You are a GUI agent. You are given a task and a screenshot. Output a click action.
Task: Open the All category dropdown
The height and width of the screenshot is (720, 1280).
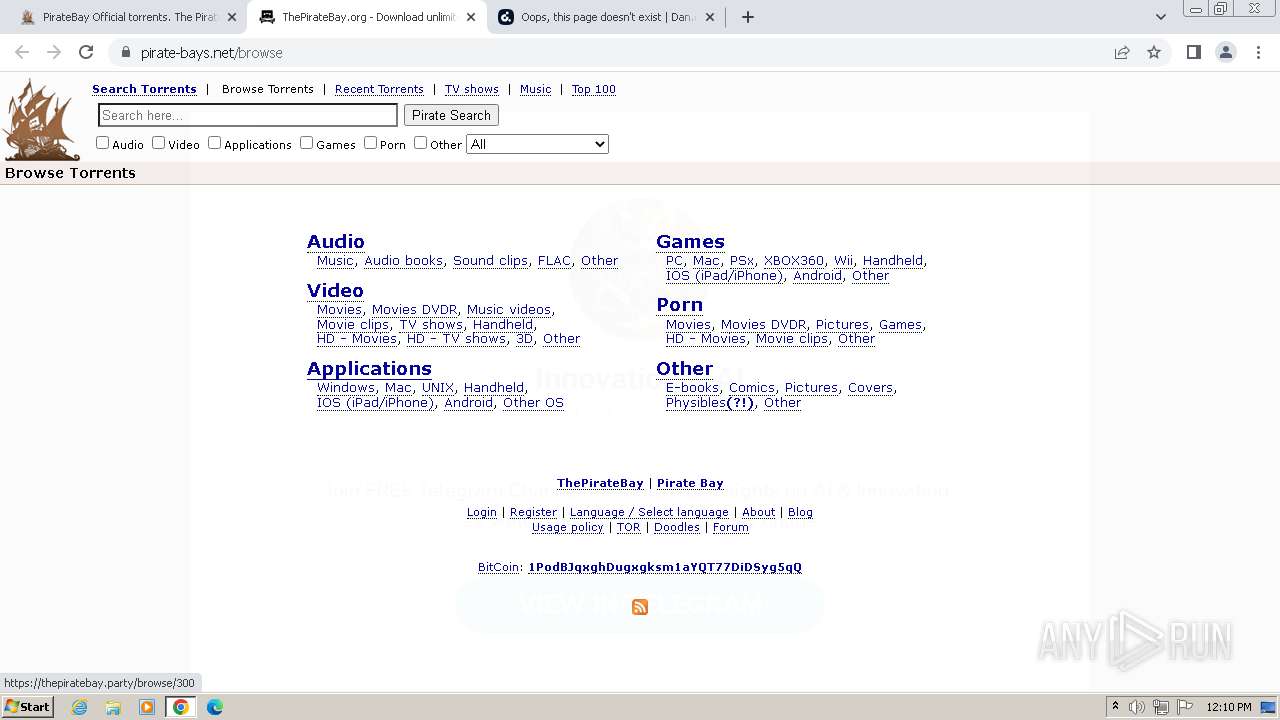pos(537,144)
